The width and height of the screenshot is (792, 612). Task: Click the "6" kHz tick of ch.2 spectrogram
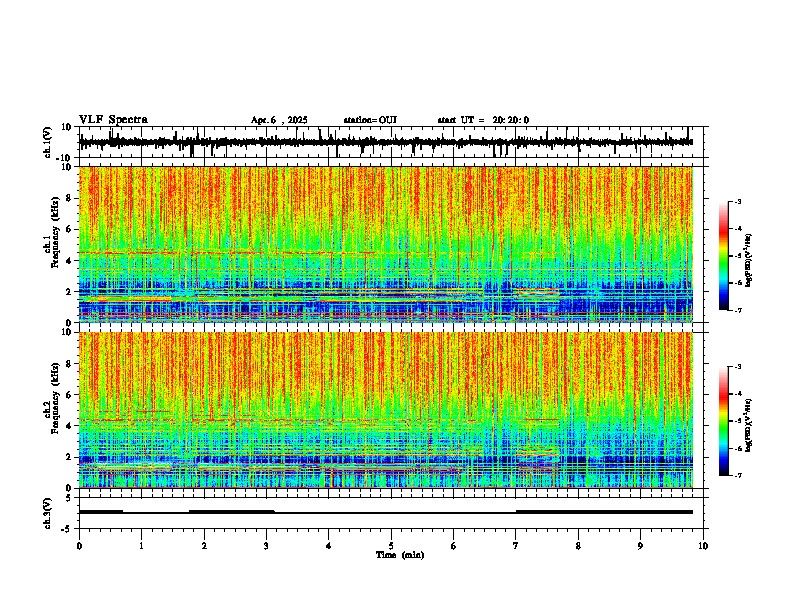pyautogui.click(x=69, y=395)
